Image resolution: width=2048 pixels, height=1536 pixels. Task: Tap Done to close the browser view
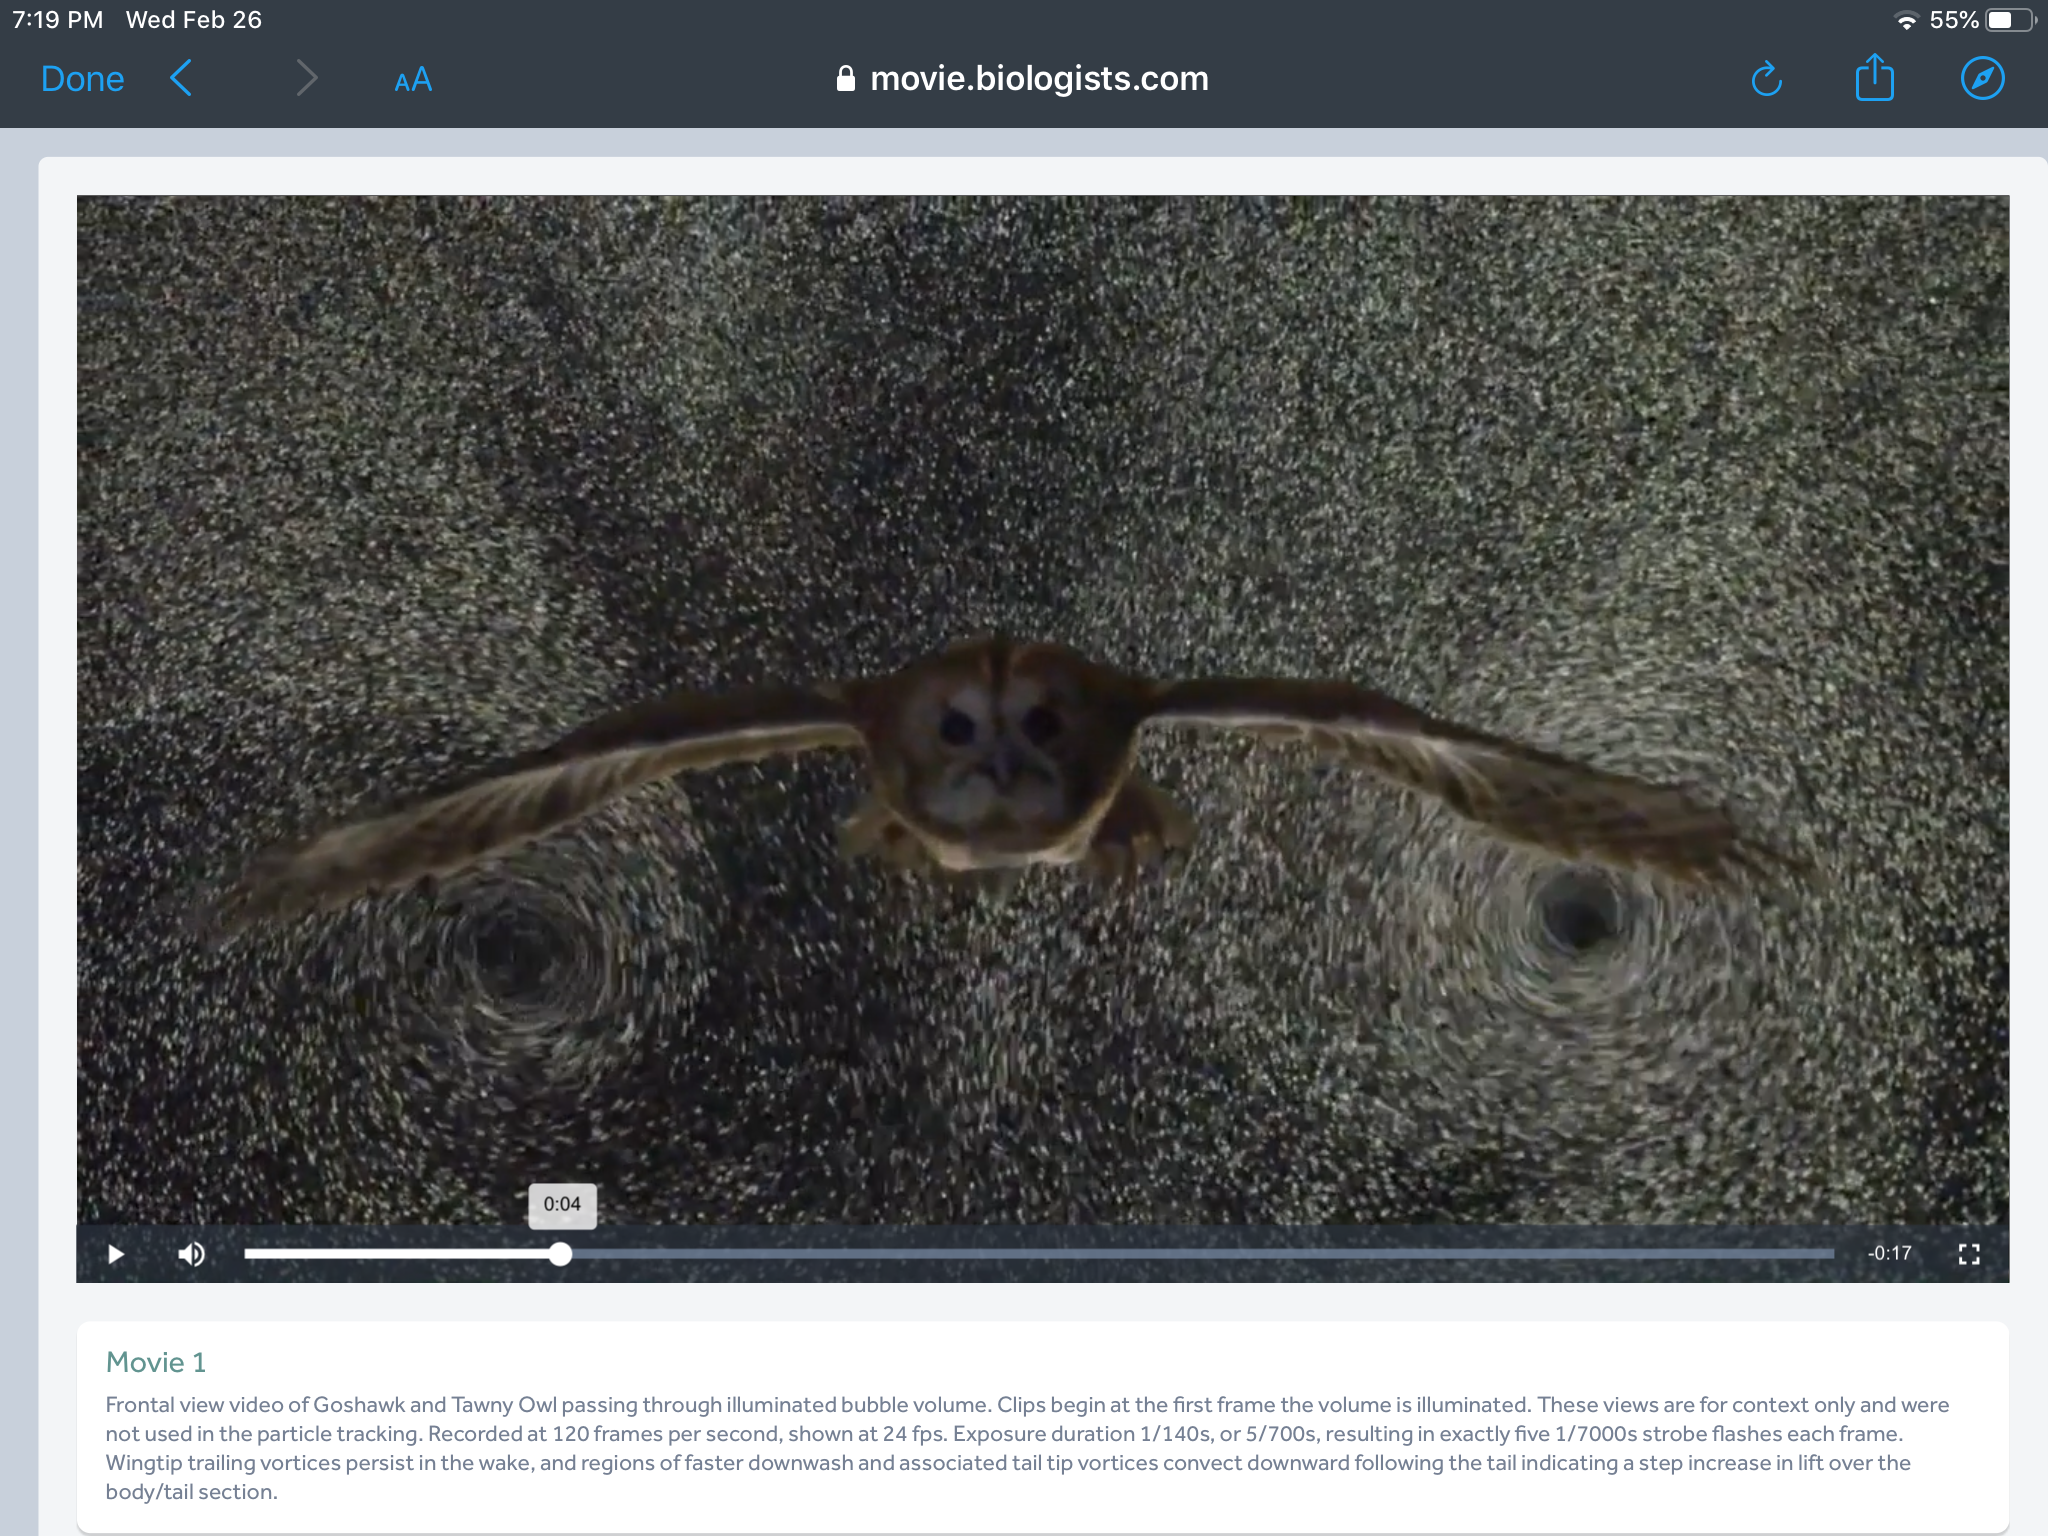pos(82,79)
